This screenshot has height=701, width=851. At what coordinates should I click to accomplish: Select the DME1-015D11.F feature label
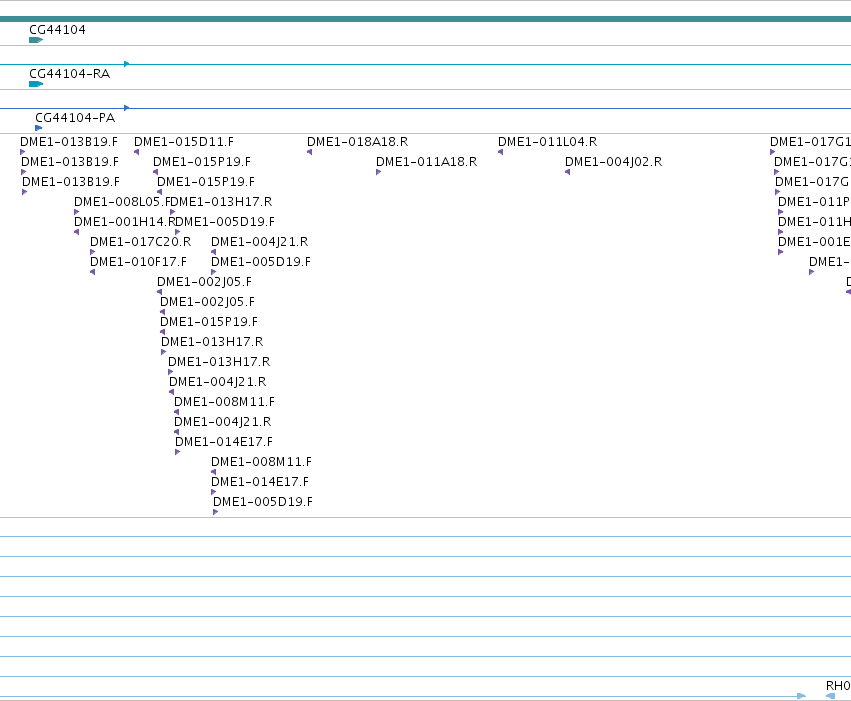click(183, 142)
